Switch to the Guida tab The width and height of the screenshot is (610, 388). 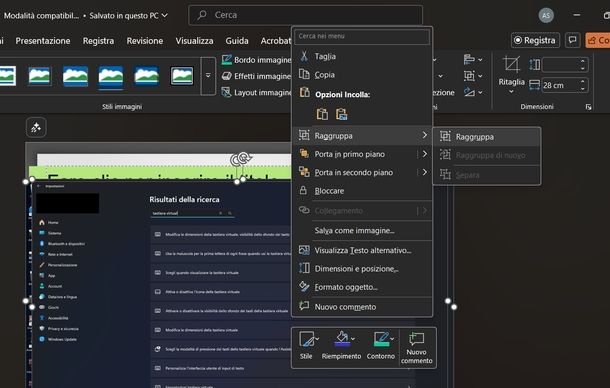(237, 41)
